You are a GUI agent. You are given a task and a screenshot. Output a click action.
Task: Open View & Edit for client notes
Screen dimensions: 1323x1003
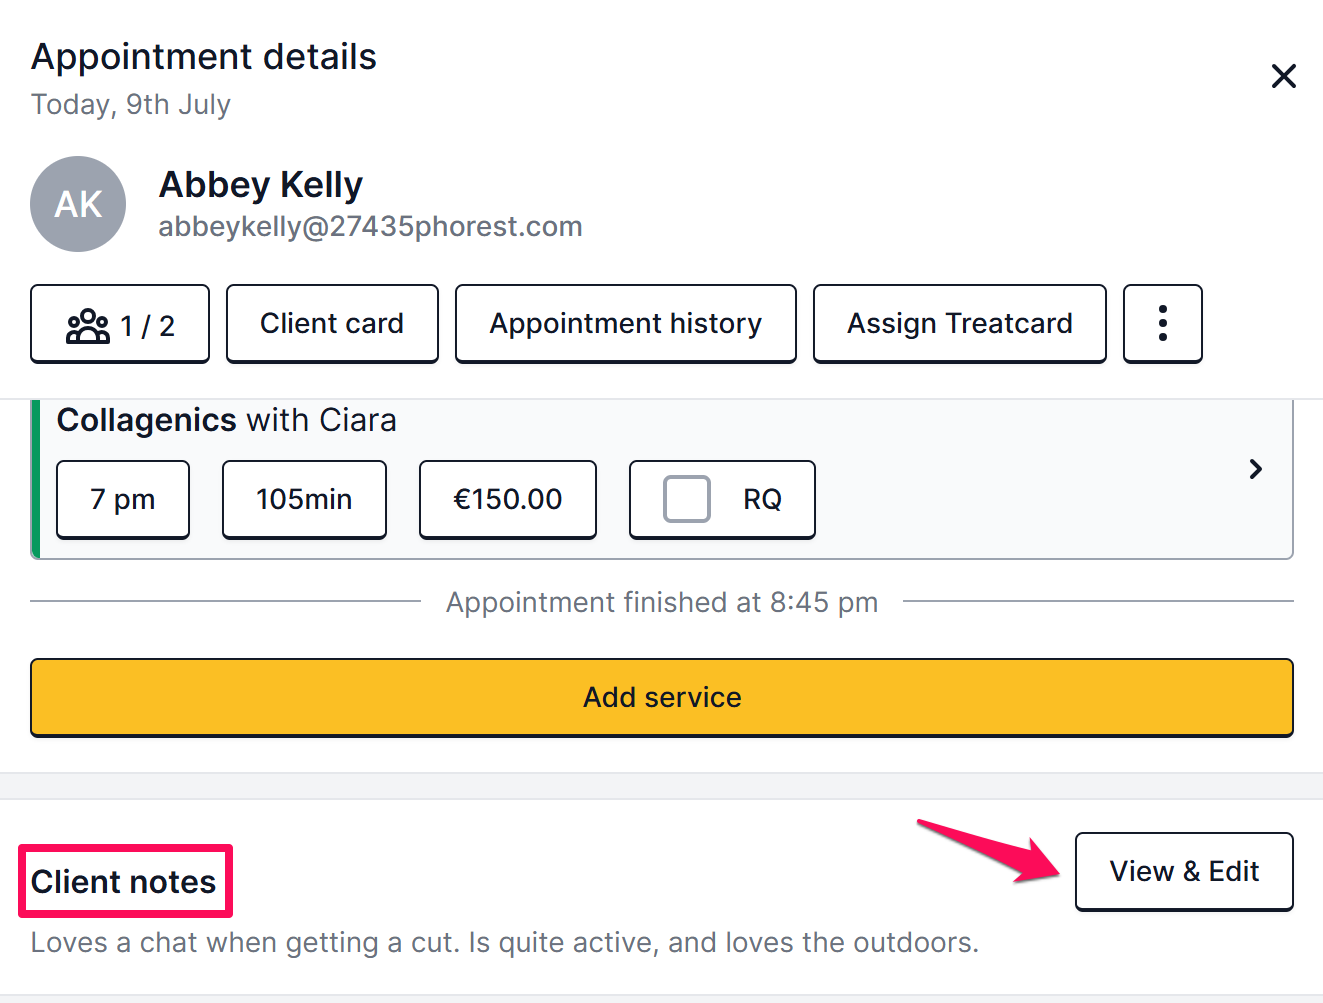[1184, 871]
